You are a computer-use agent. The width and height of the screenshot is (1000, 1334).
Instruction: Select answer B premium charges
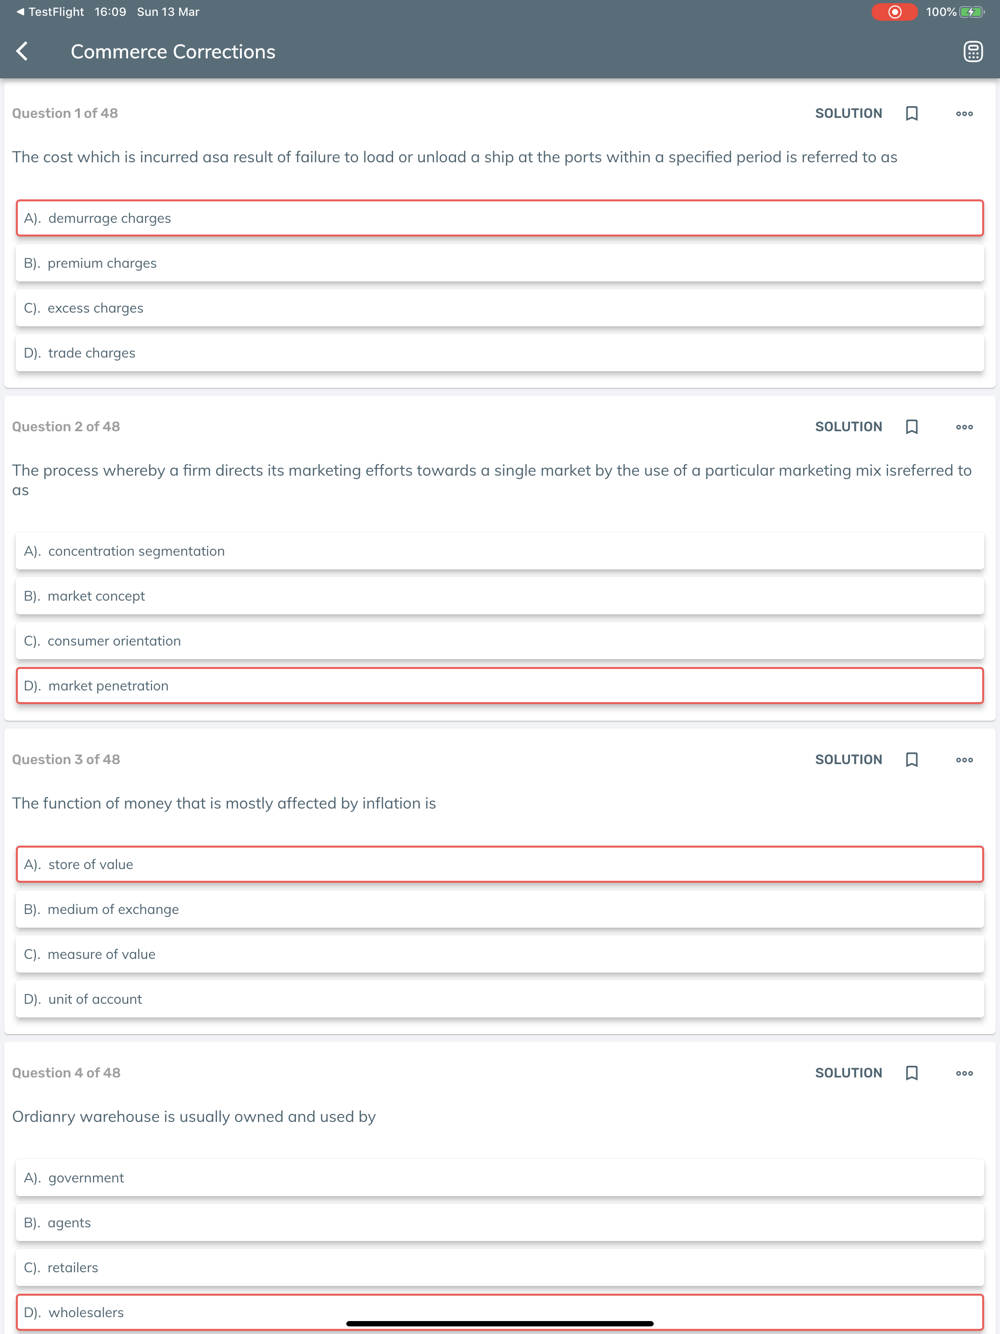500,263
